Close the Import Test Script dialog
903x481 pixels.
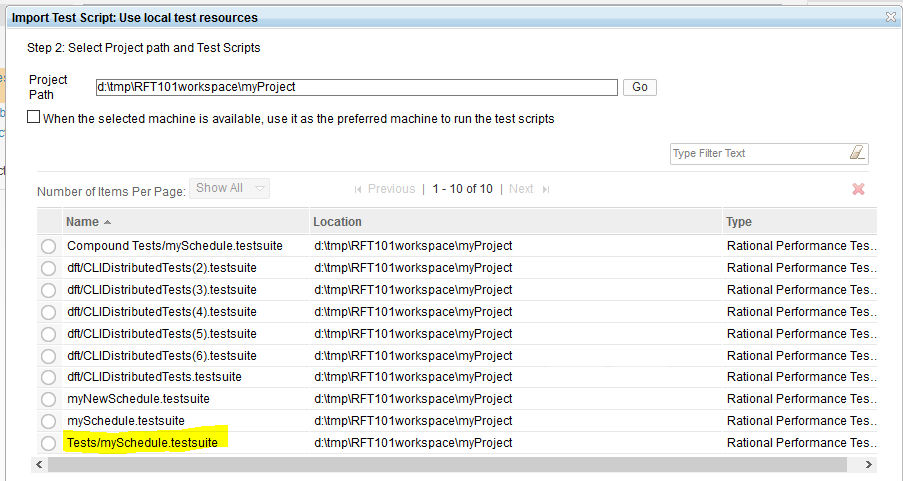click(890, 17)
